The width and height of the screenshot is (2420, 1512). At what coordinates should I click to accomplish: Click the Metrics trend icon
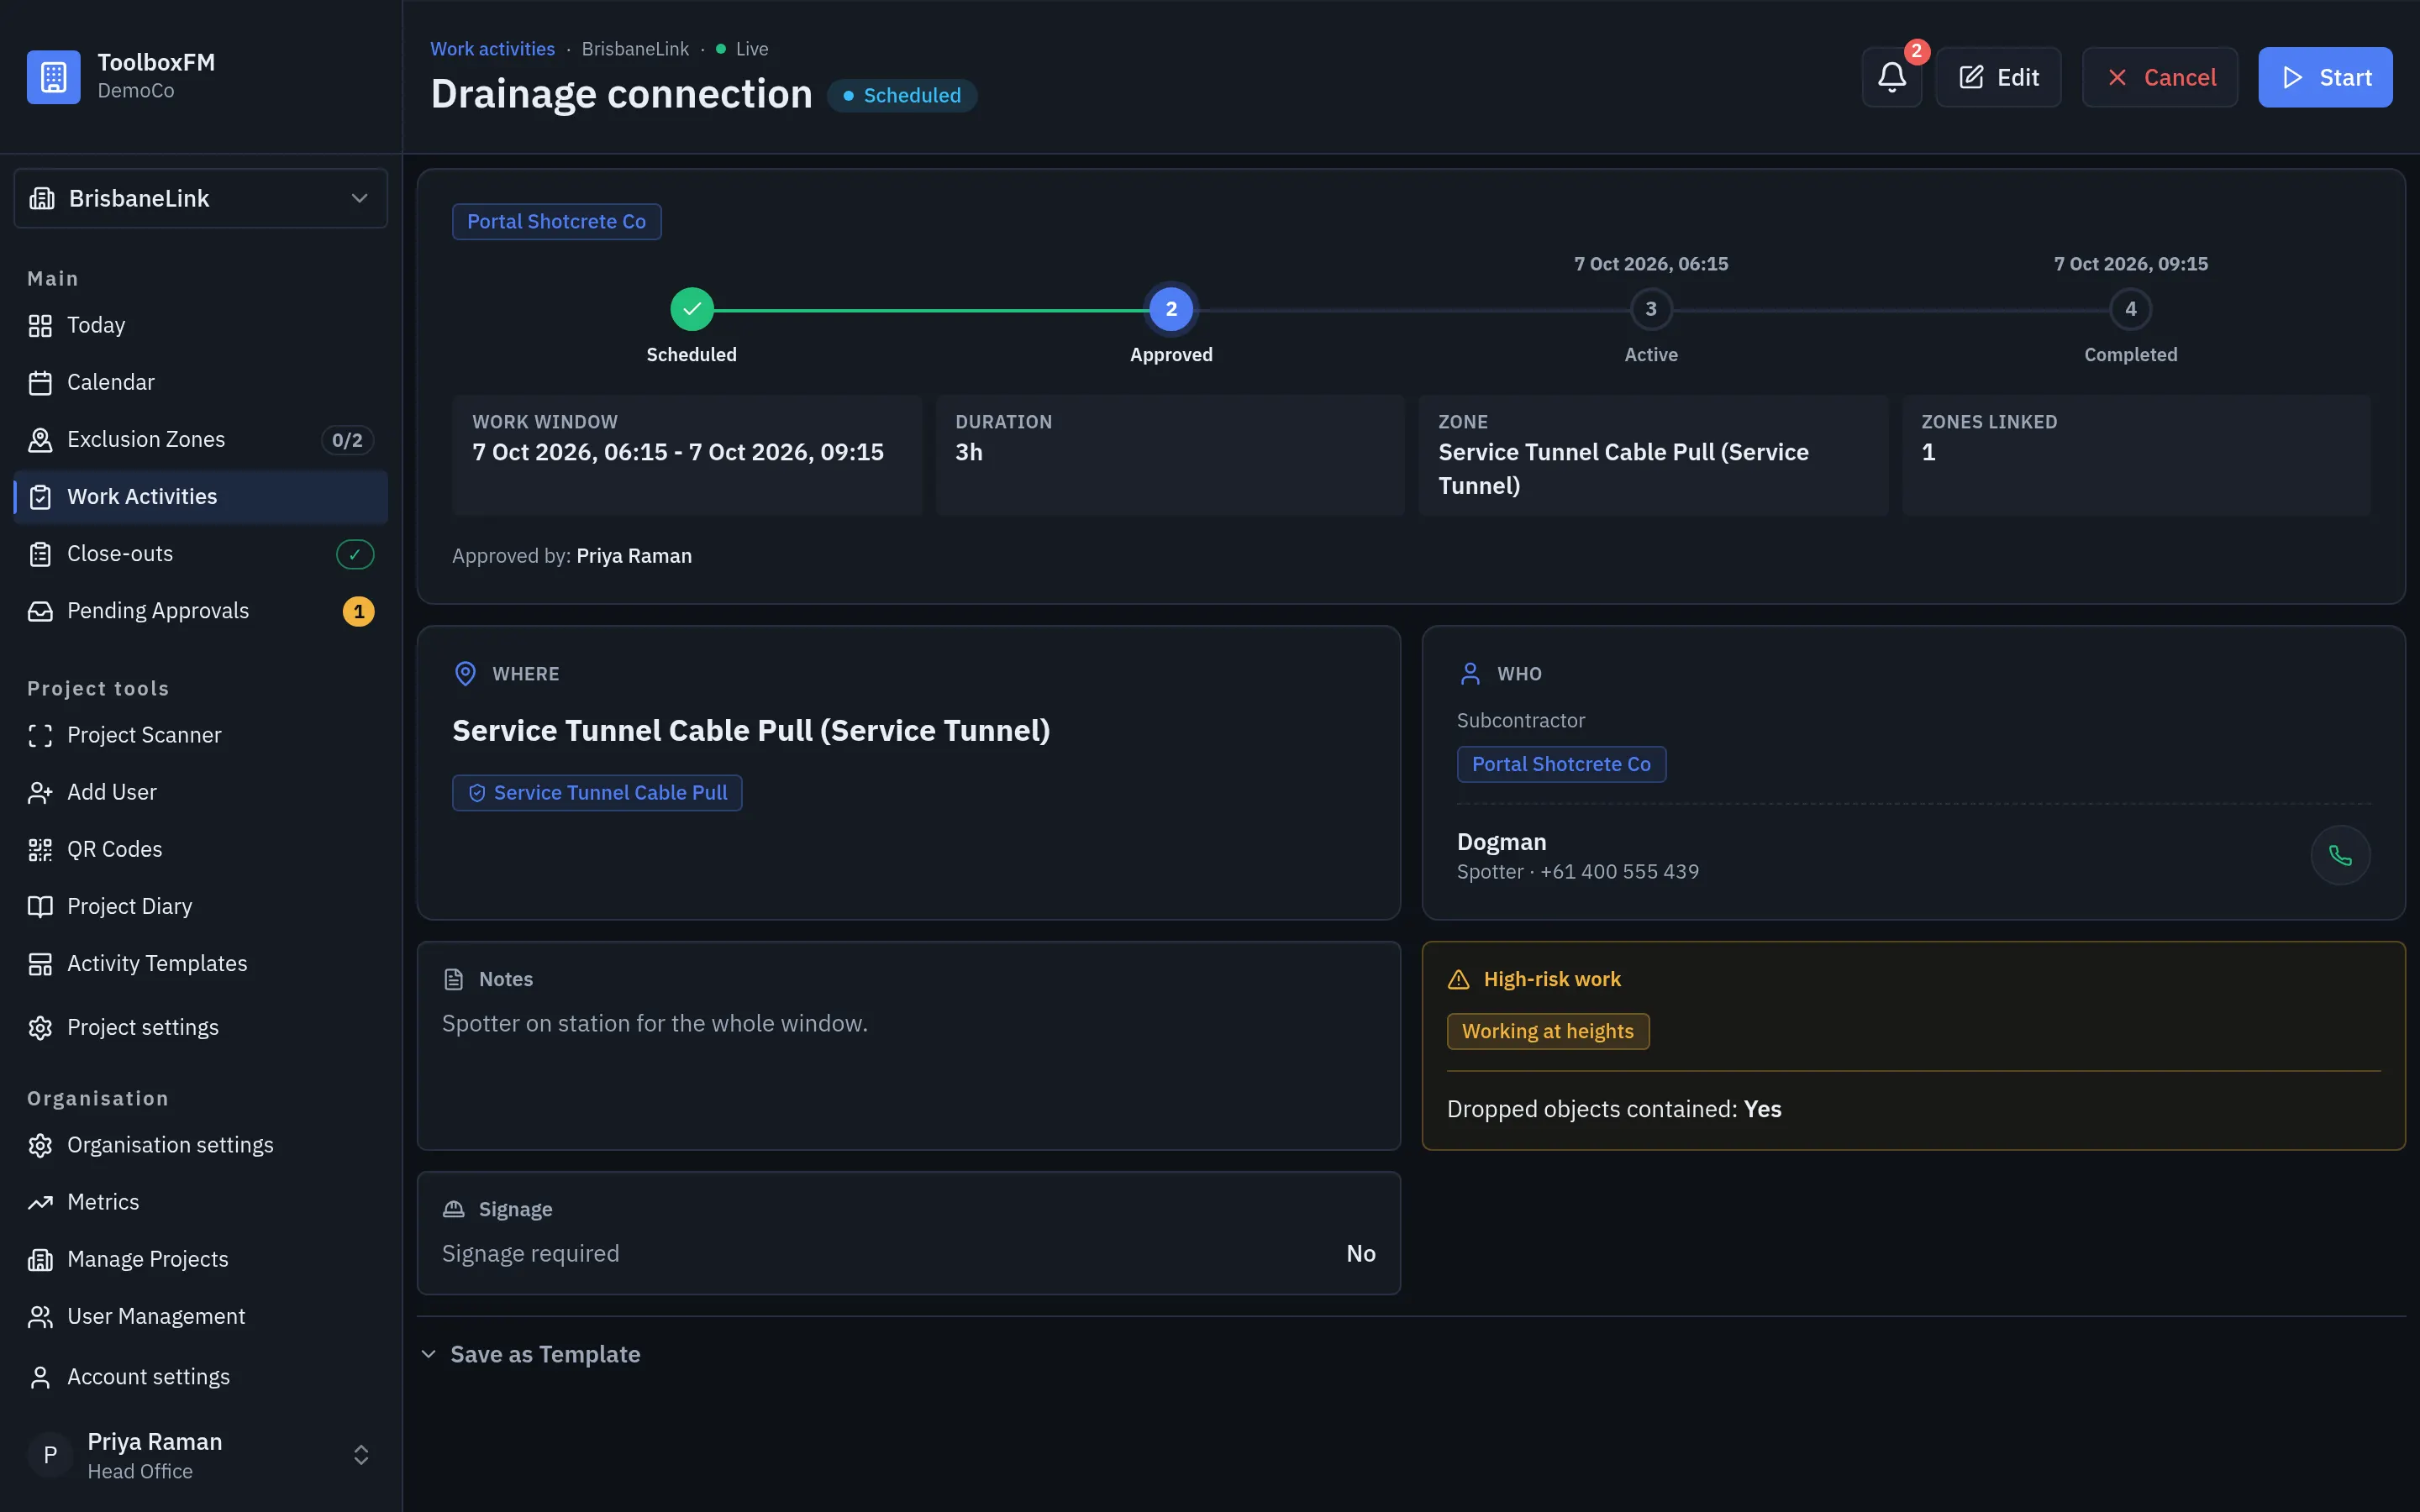[40, 1203]
